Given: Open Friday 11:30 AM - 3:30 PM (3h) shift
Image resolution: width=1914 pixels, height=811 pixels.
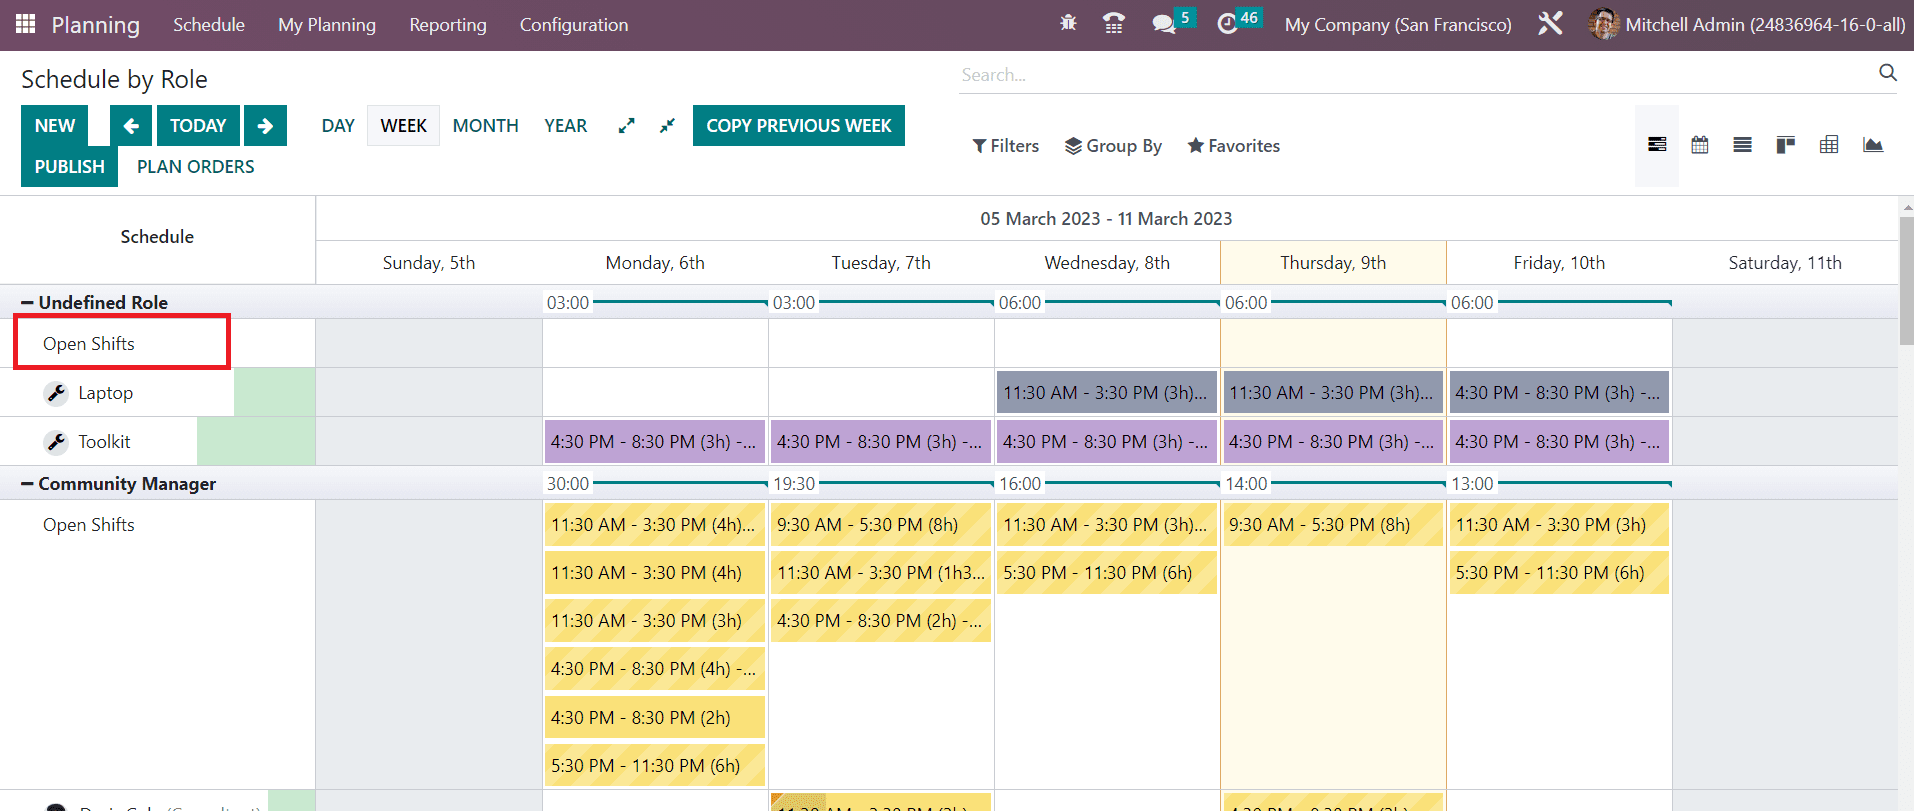Looking at the screenshot, I should [x=1559, y=525].
